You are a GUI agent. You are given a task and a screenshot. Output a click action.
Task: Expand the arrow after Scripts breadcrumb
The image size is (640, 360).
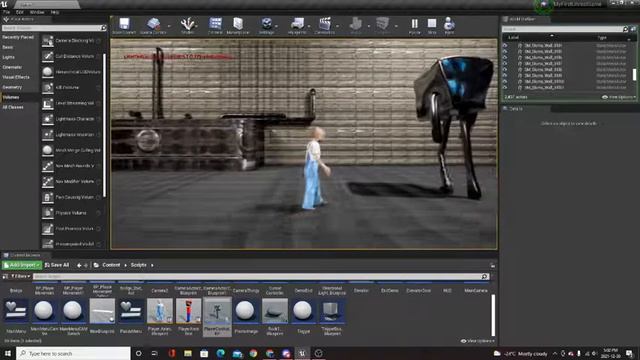tap(152, 265)
